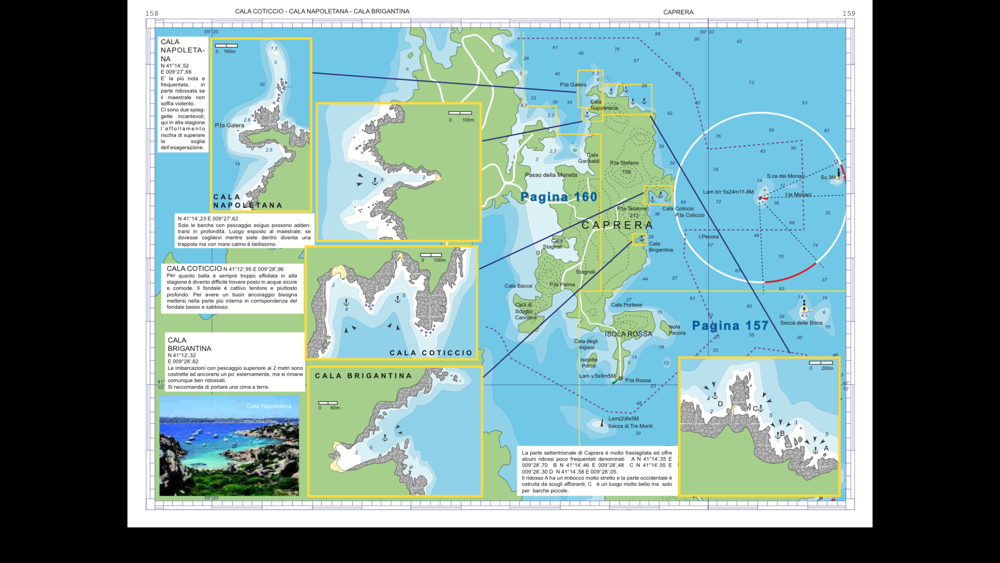This screenshot has width=1000, height=563.
Task: Click the "Cala Becca" label
Action: click(518, 286)
